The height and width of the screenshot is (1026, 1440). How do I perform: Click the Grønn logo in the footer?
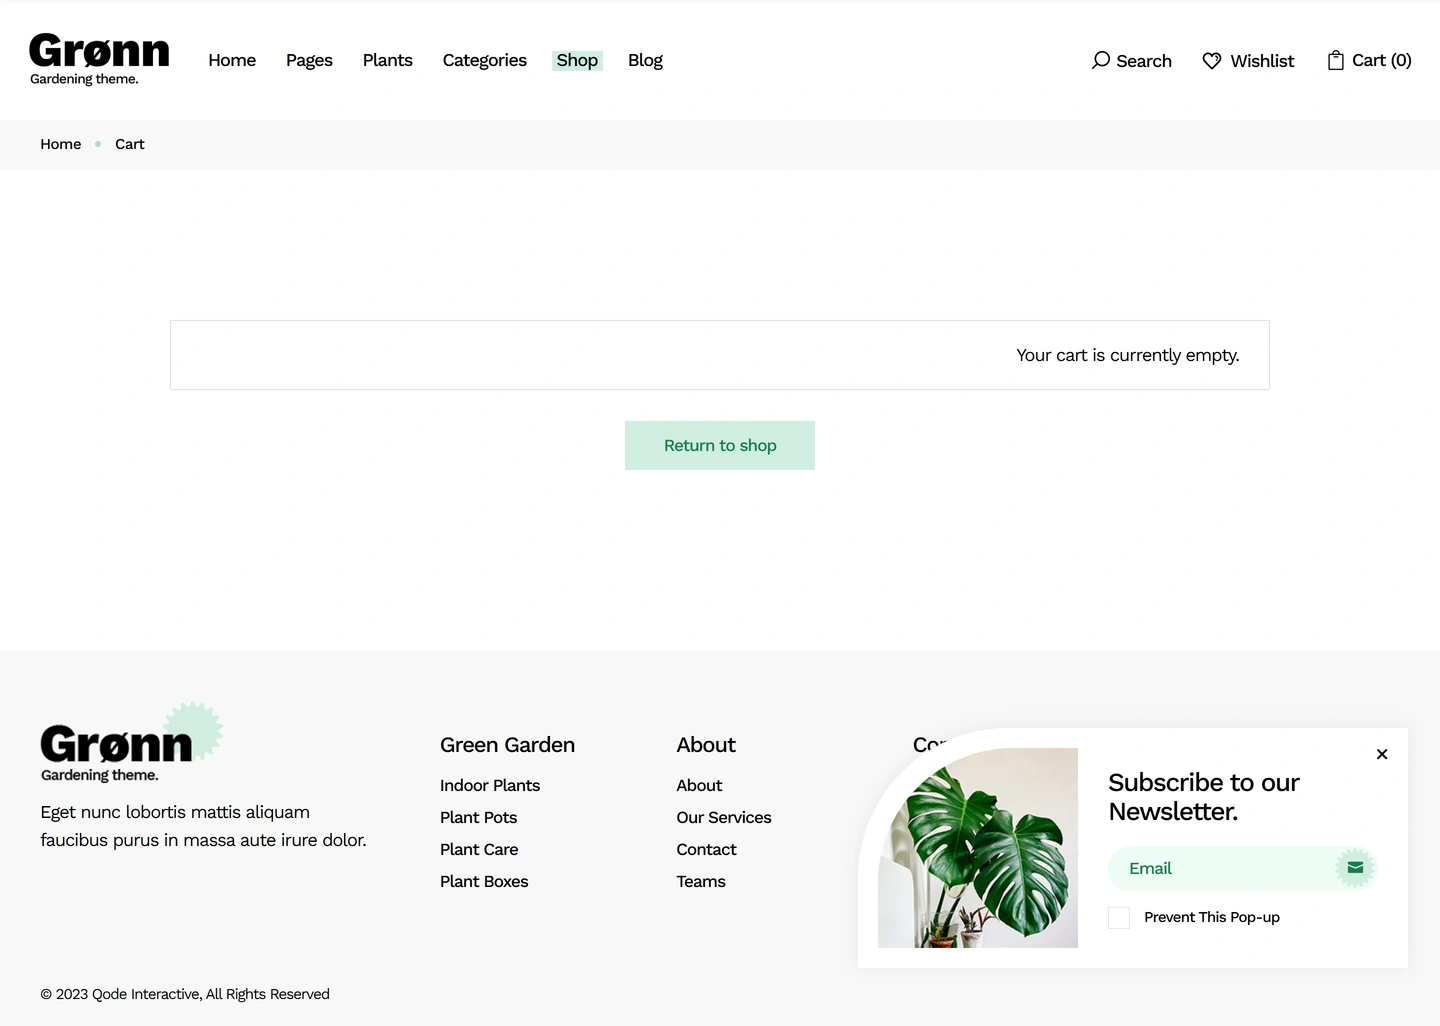[x=131, y=743]
